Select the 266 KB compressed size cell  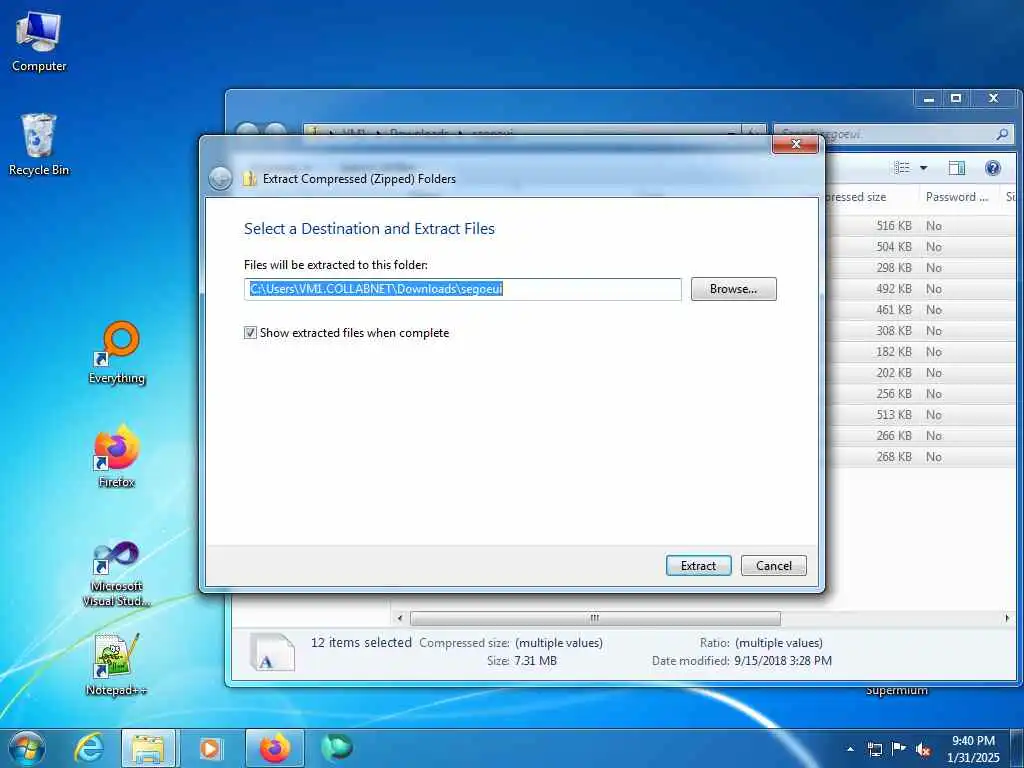point(893,436)
